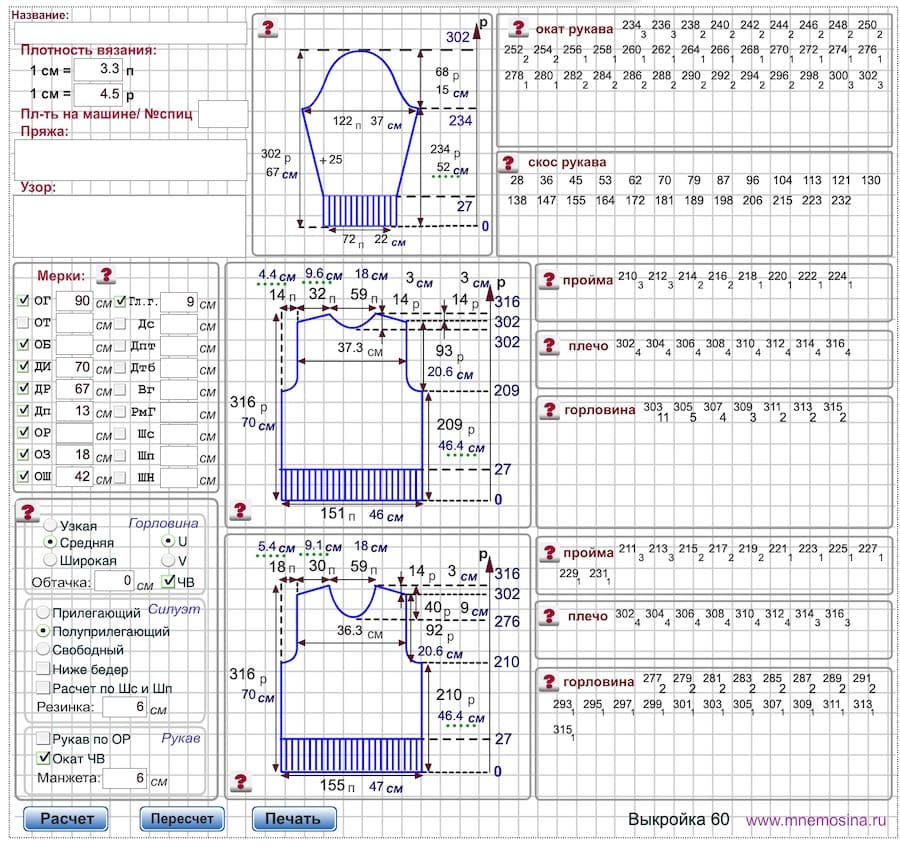Open the www.mnemosina.ru link

(816, 820)
